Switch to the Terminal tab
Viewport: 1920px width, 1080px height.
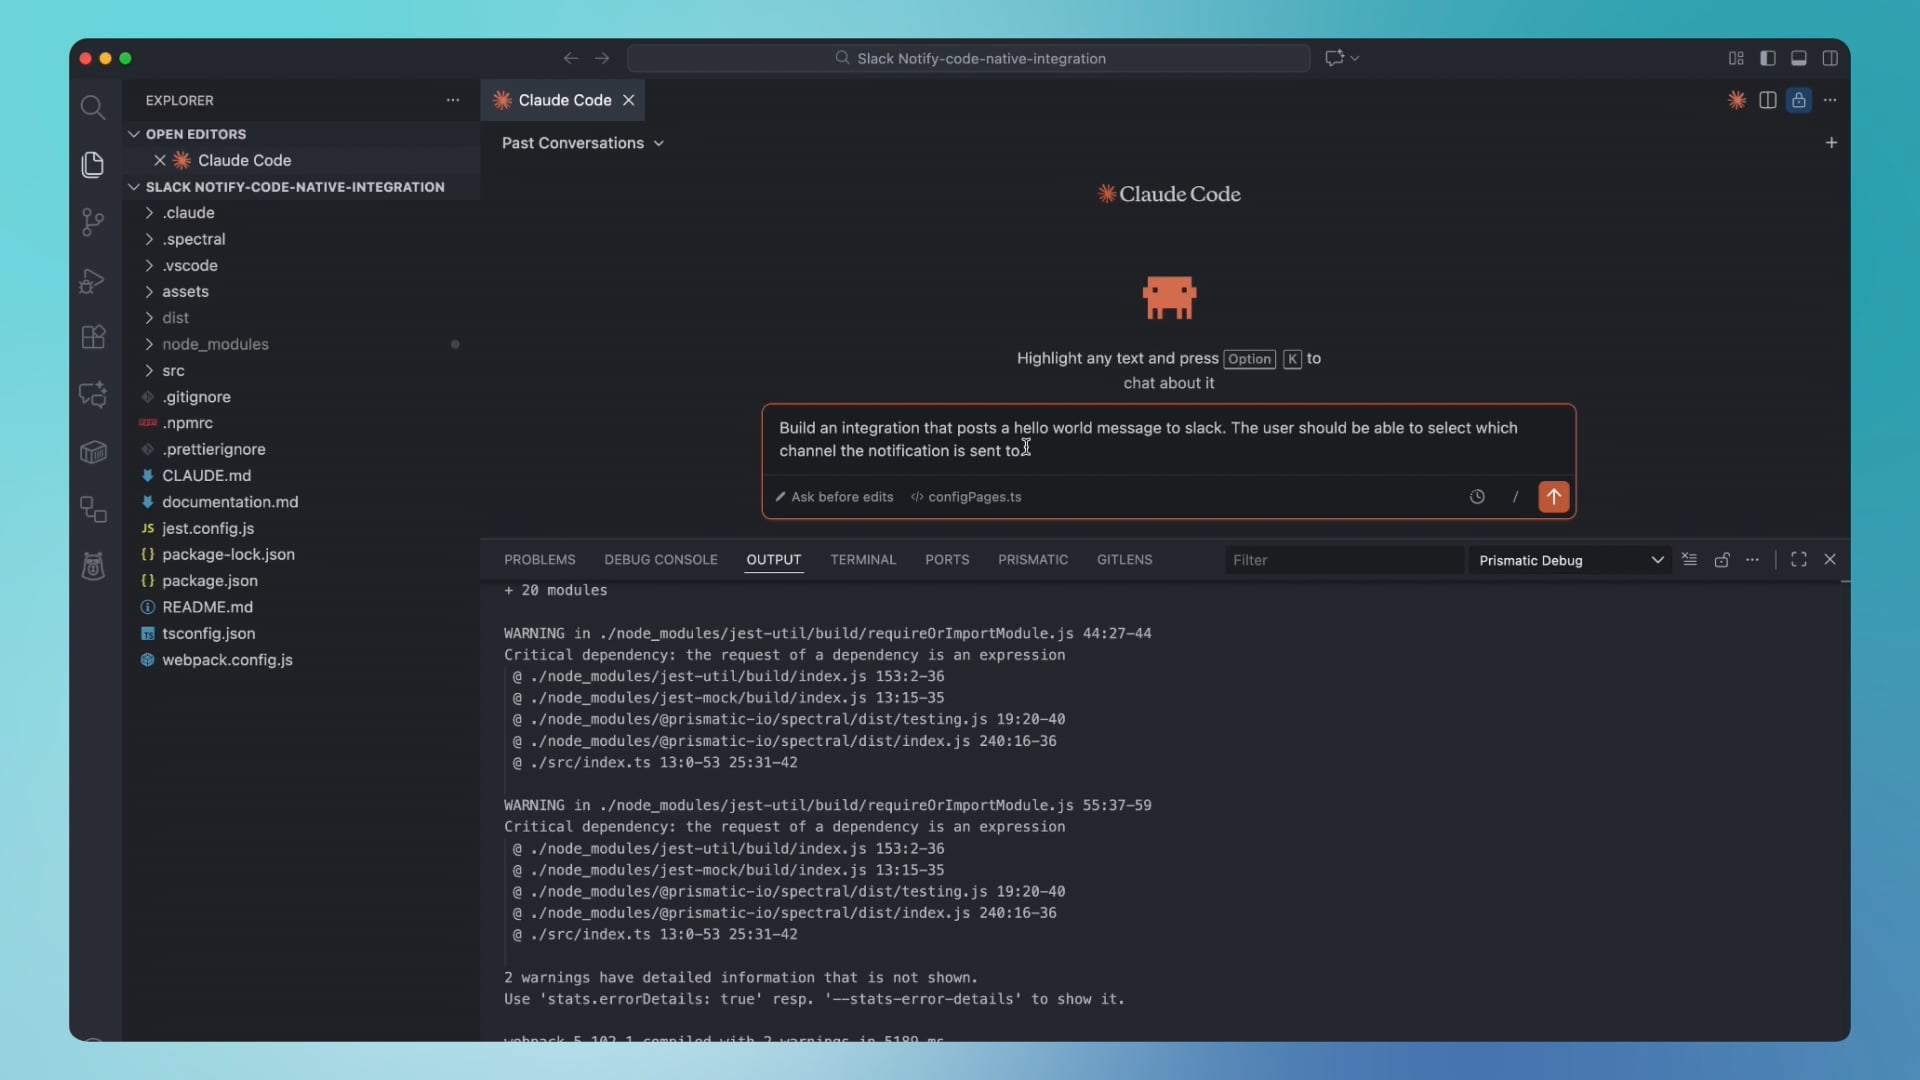tap(863, 559)
